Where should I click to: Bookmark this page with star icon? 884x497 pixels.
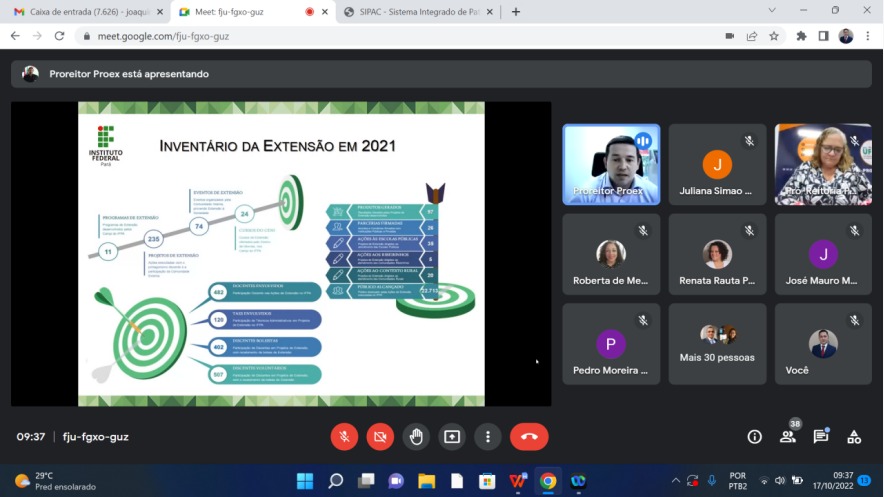774,36
